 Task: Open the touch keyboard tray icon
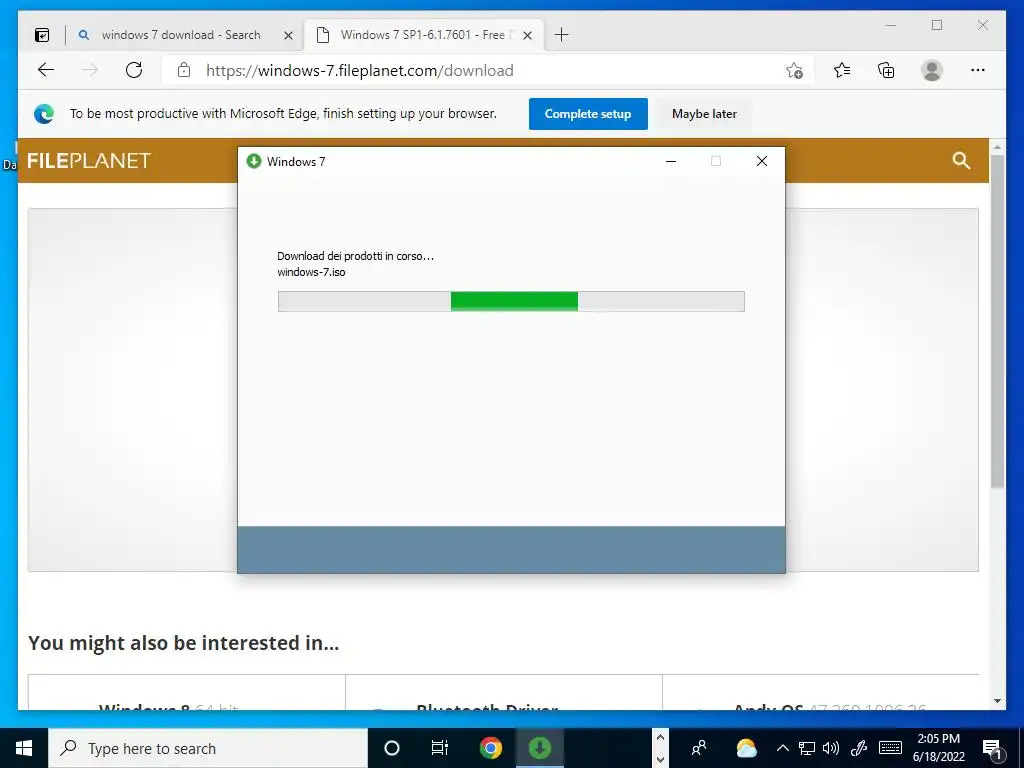(x=890, y=748)
